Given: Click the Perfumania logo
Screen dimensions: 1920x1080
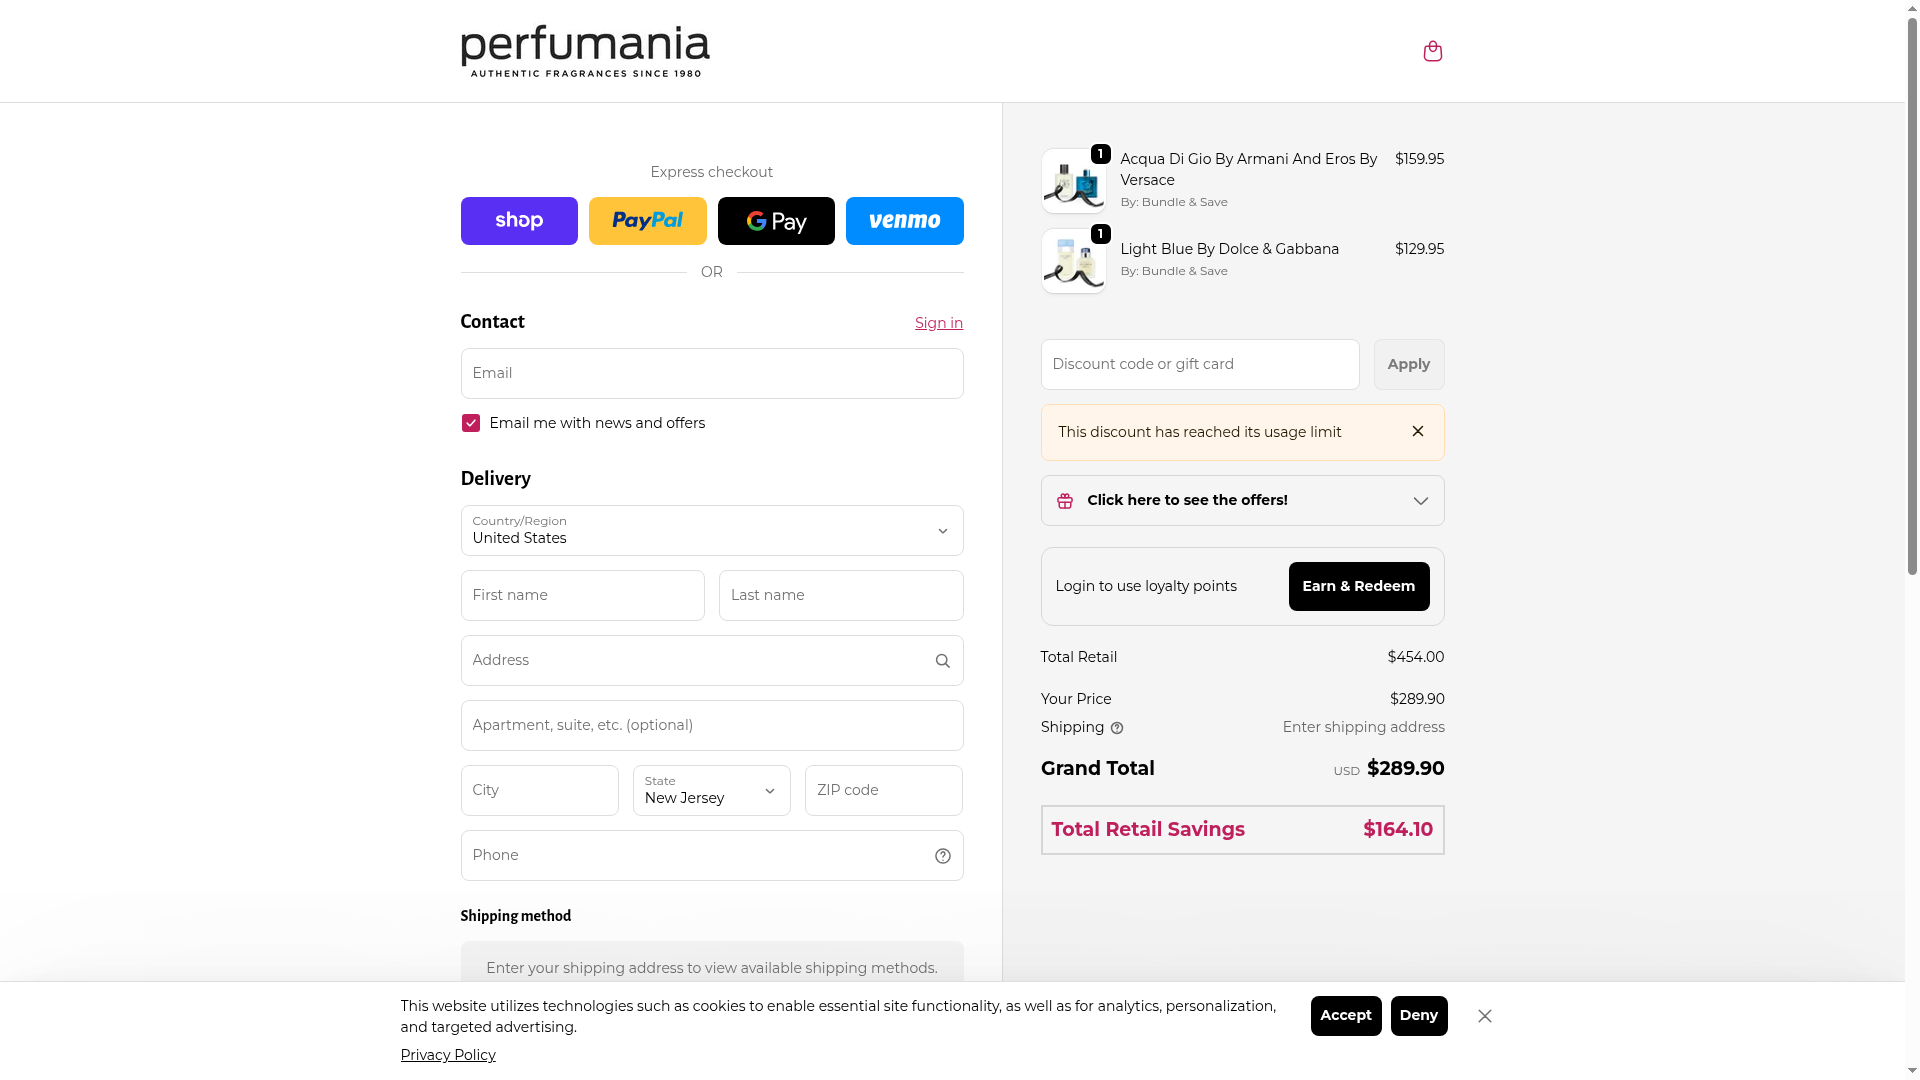Looking at the screenshot, I should [585, 51].
